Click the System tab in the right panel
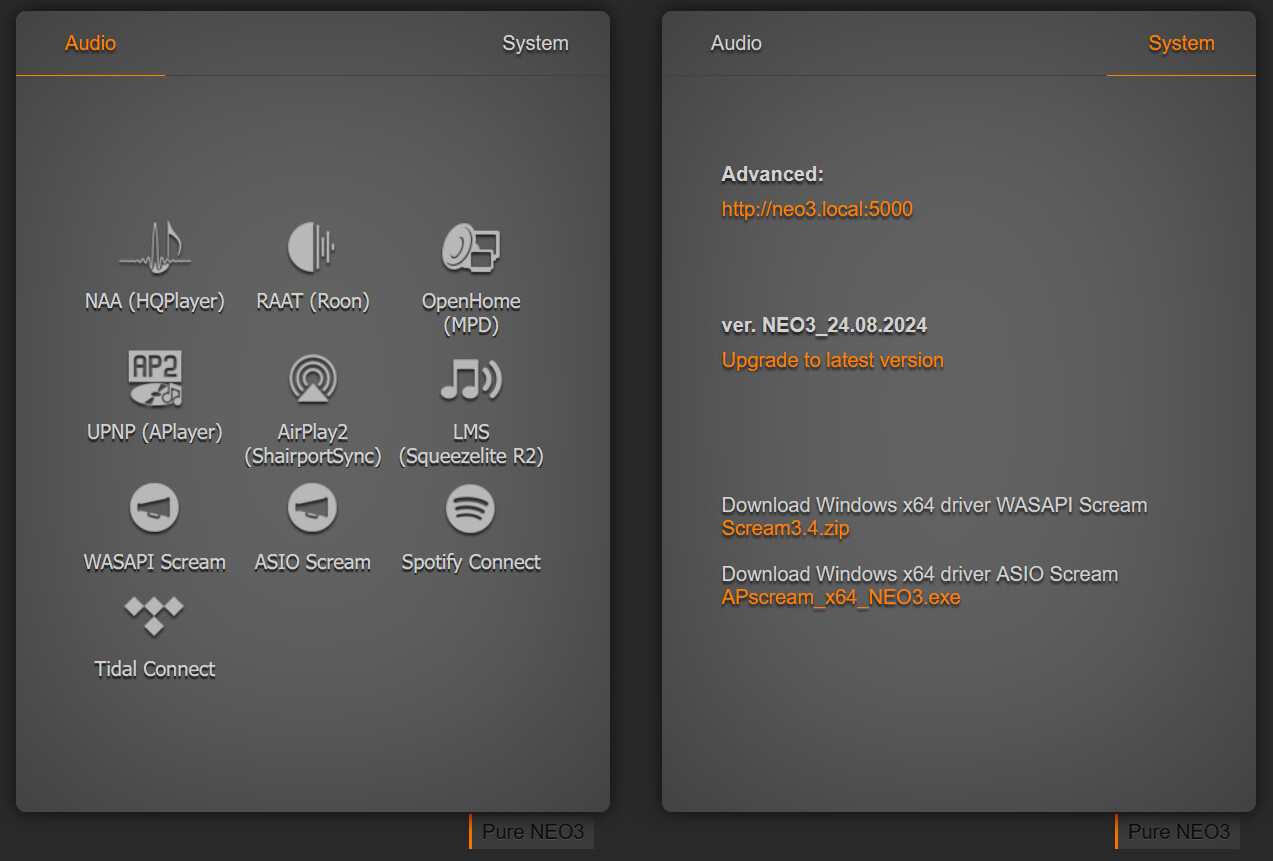1273x861 pixels. (x=1181, y=43)
